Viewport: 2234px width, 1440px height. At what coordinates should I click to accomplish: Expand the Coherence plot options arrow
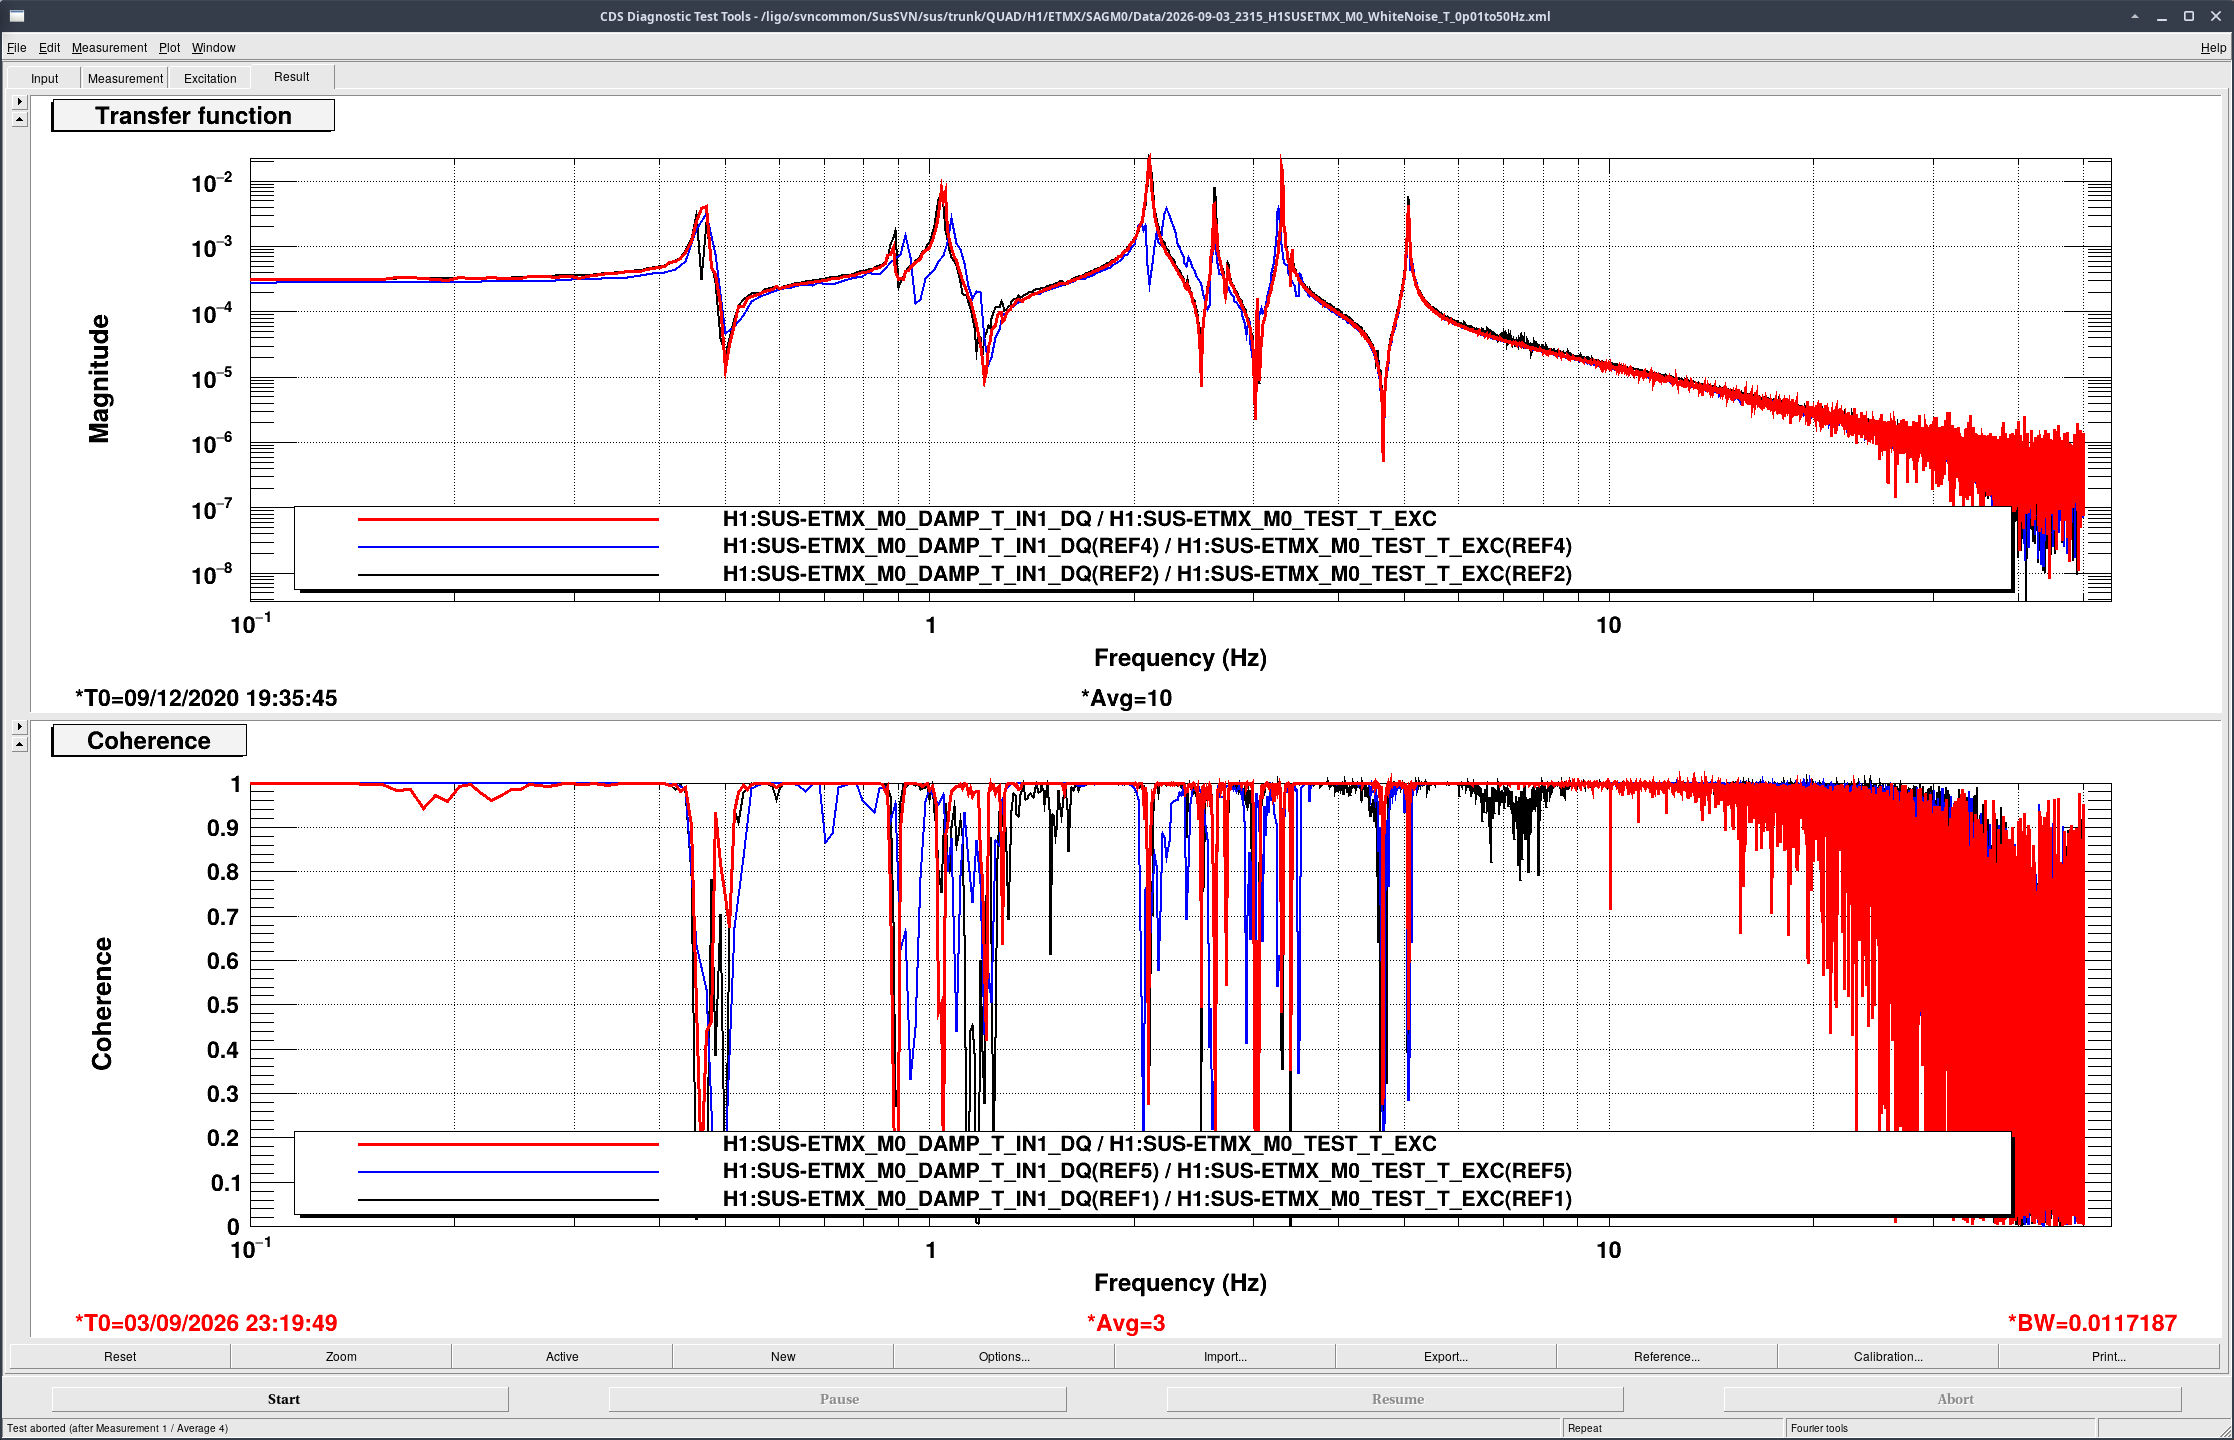click(19, 727)
